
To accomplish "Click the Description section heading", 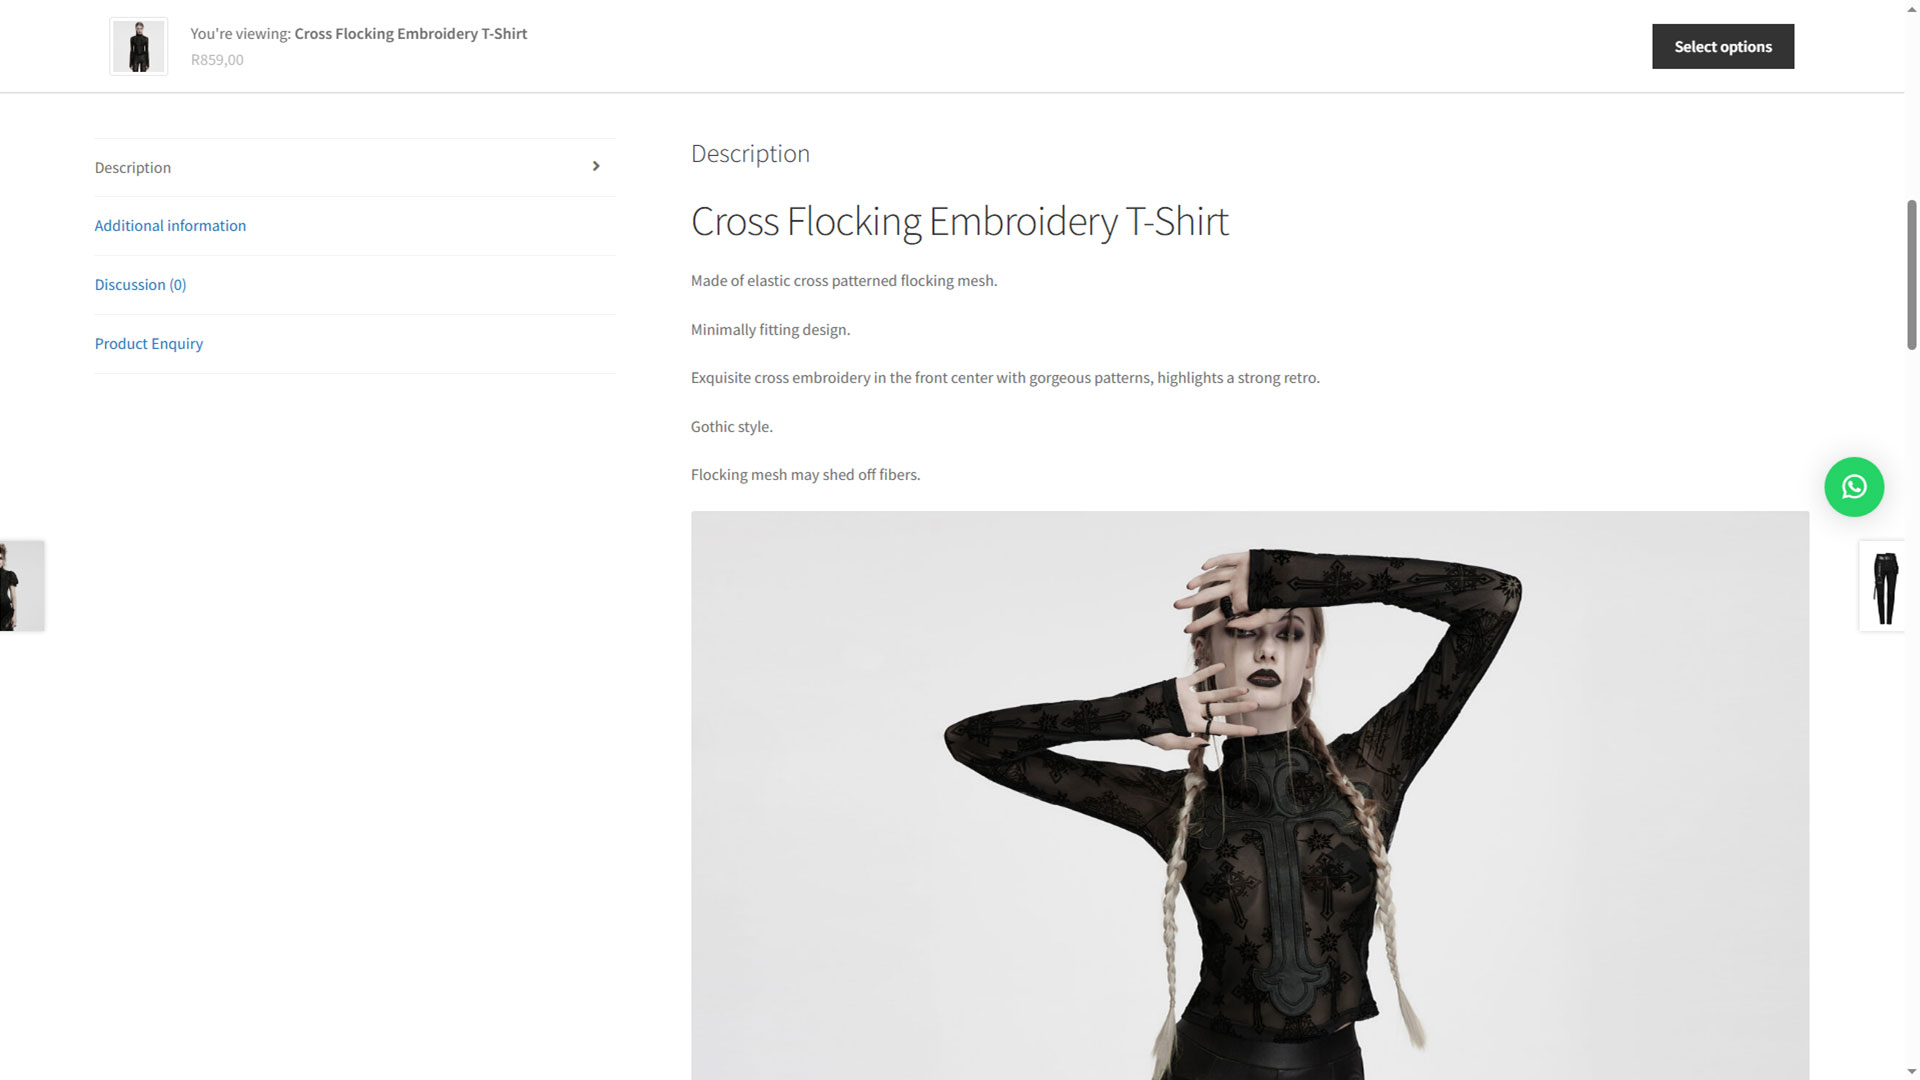I will [750, 153].
